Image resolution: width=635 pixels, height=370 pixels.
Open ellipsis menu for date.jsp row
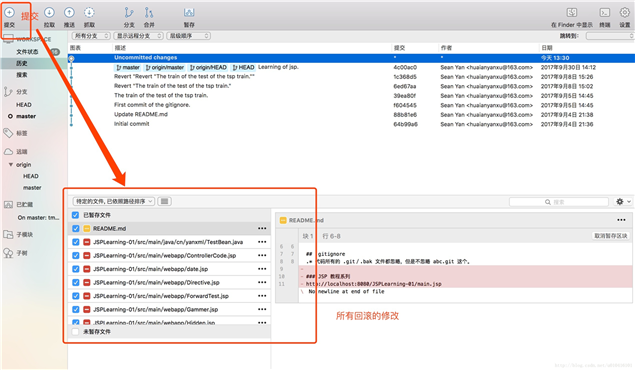point(262,269)
